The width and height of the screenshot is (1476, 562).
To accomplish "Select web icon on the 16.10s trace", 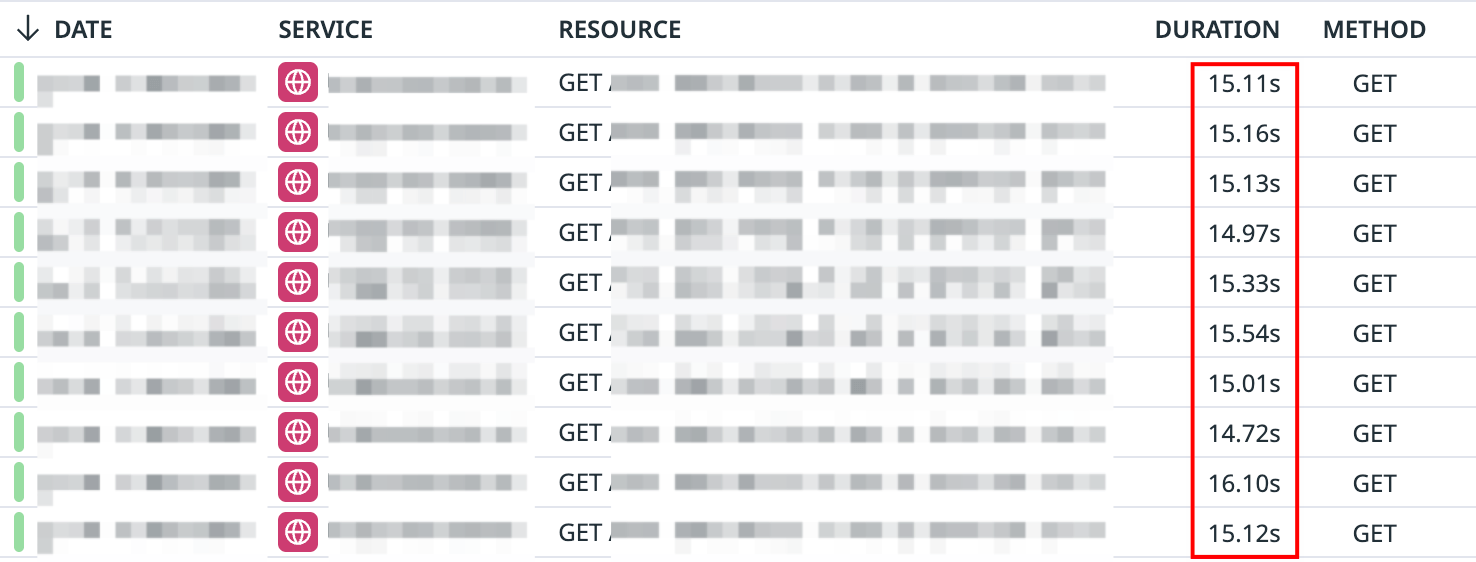I will point(297,483).
